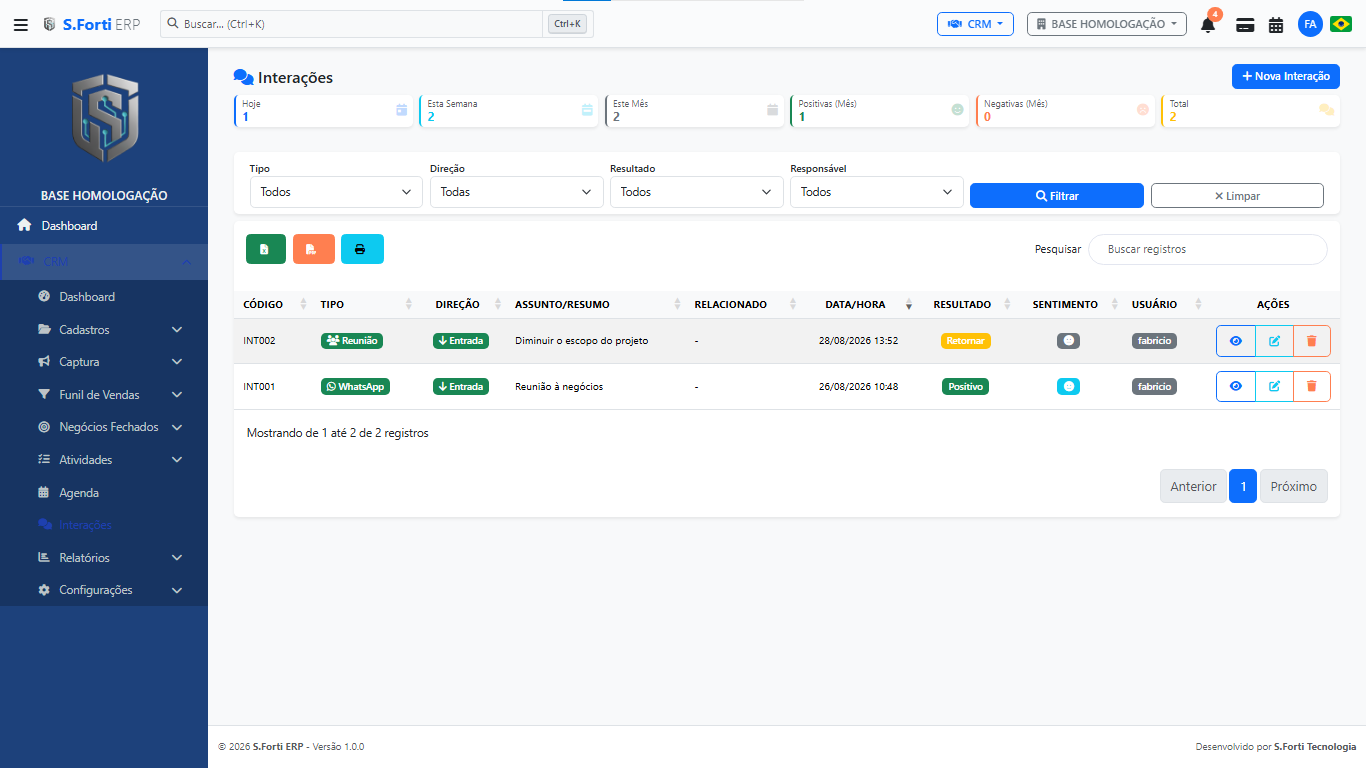This screenshot has height=768, width=1366.
Task: Expand Relatórios submenu in sidebar
Action: (104, 558)
